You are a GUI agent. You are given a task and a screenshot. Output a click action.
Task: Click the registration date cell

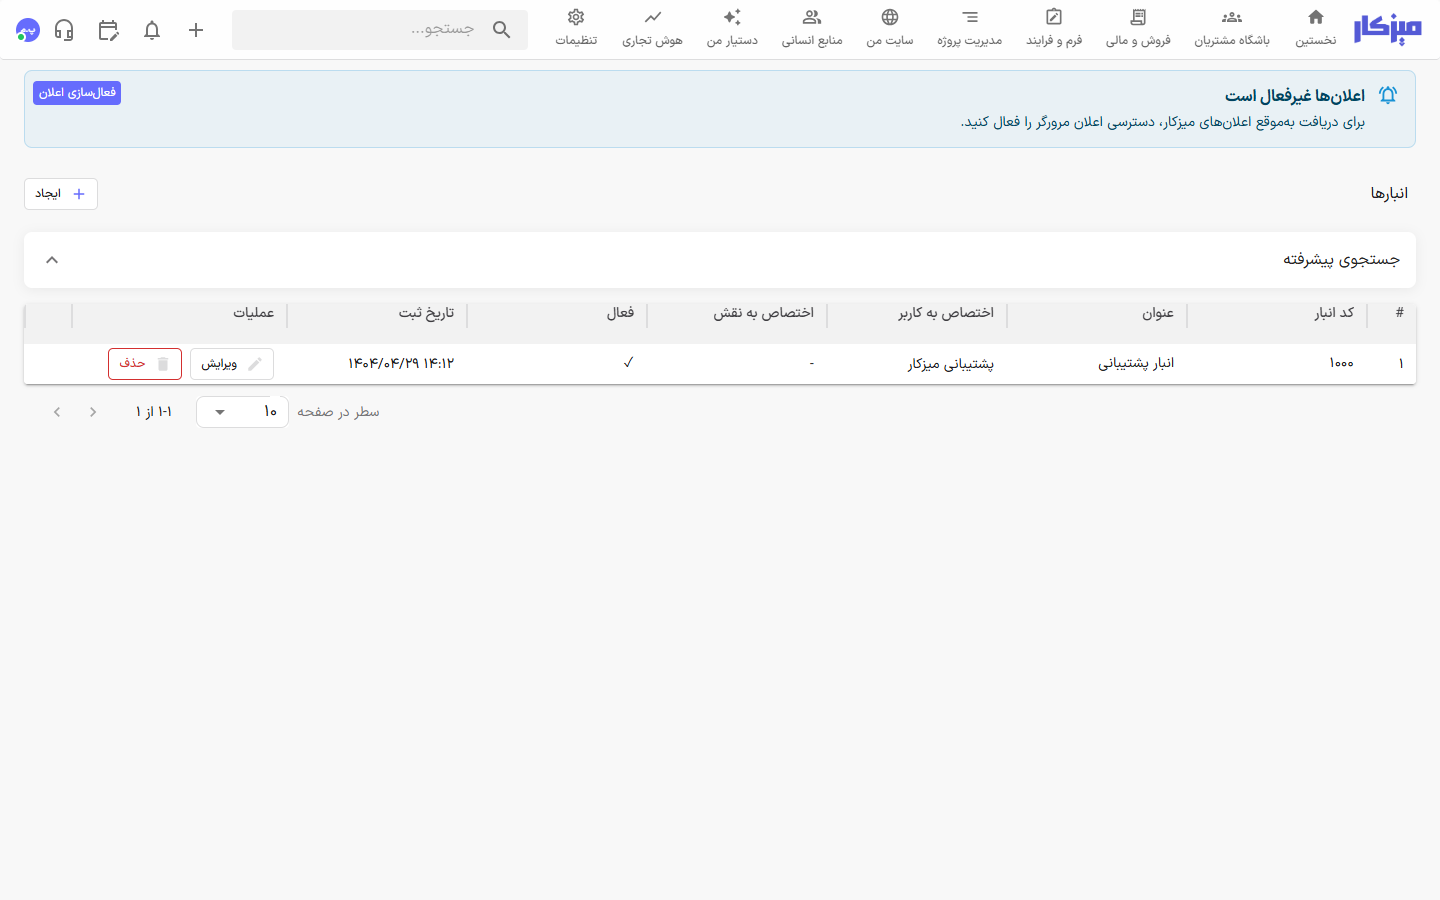pos(401,364)
